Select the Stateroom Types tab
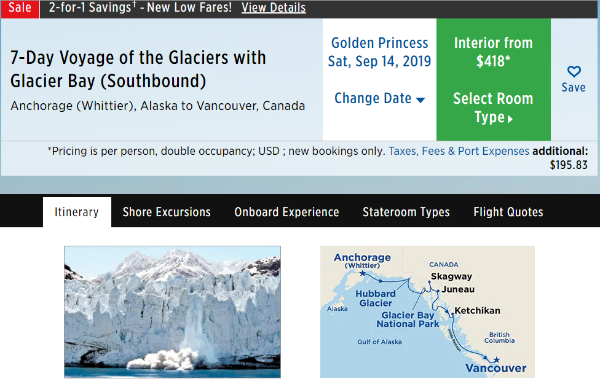 point(406,212)
